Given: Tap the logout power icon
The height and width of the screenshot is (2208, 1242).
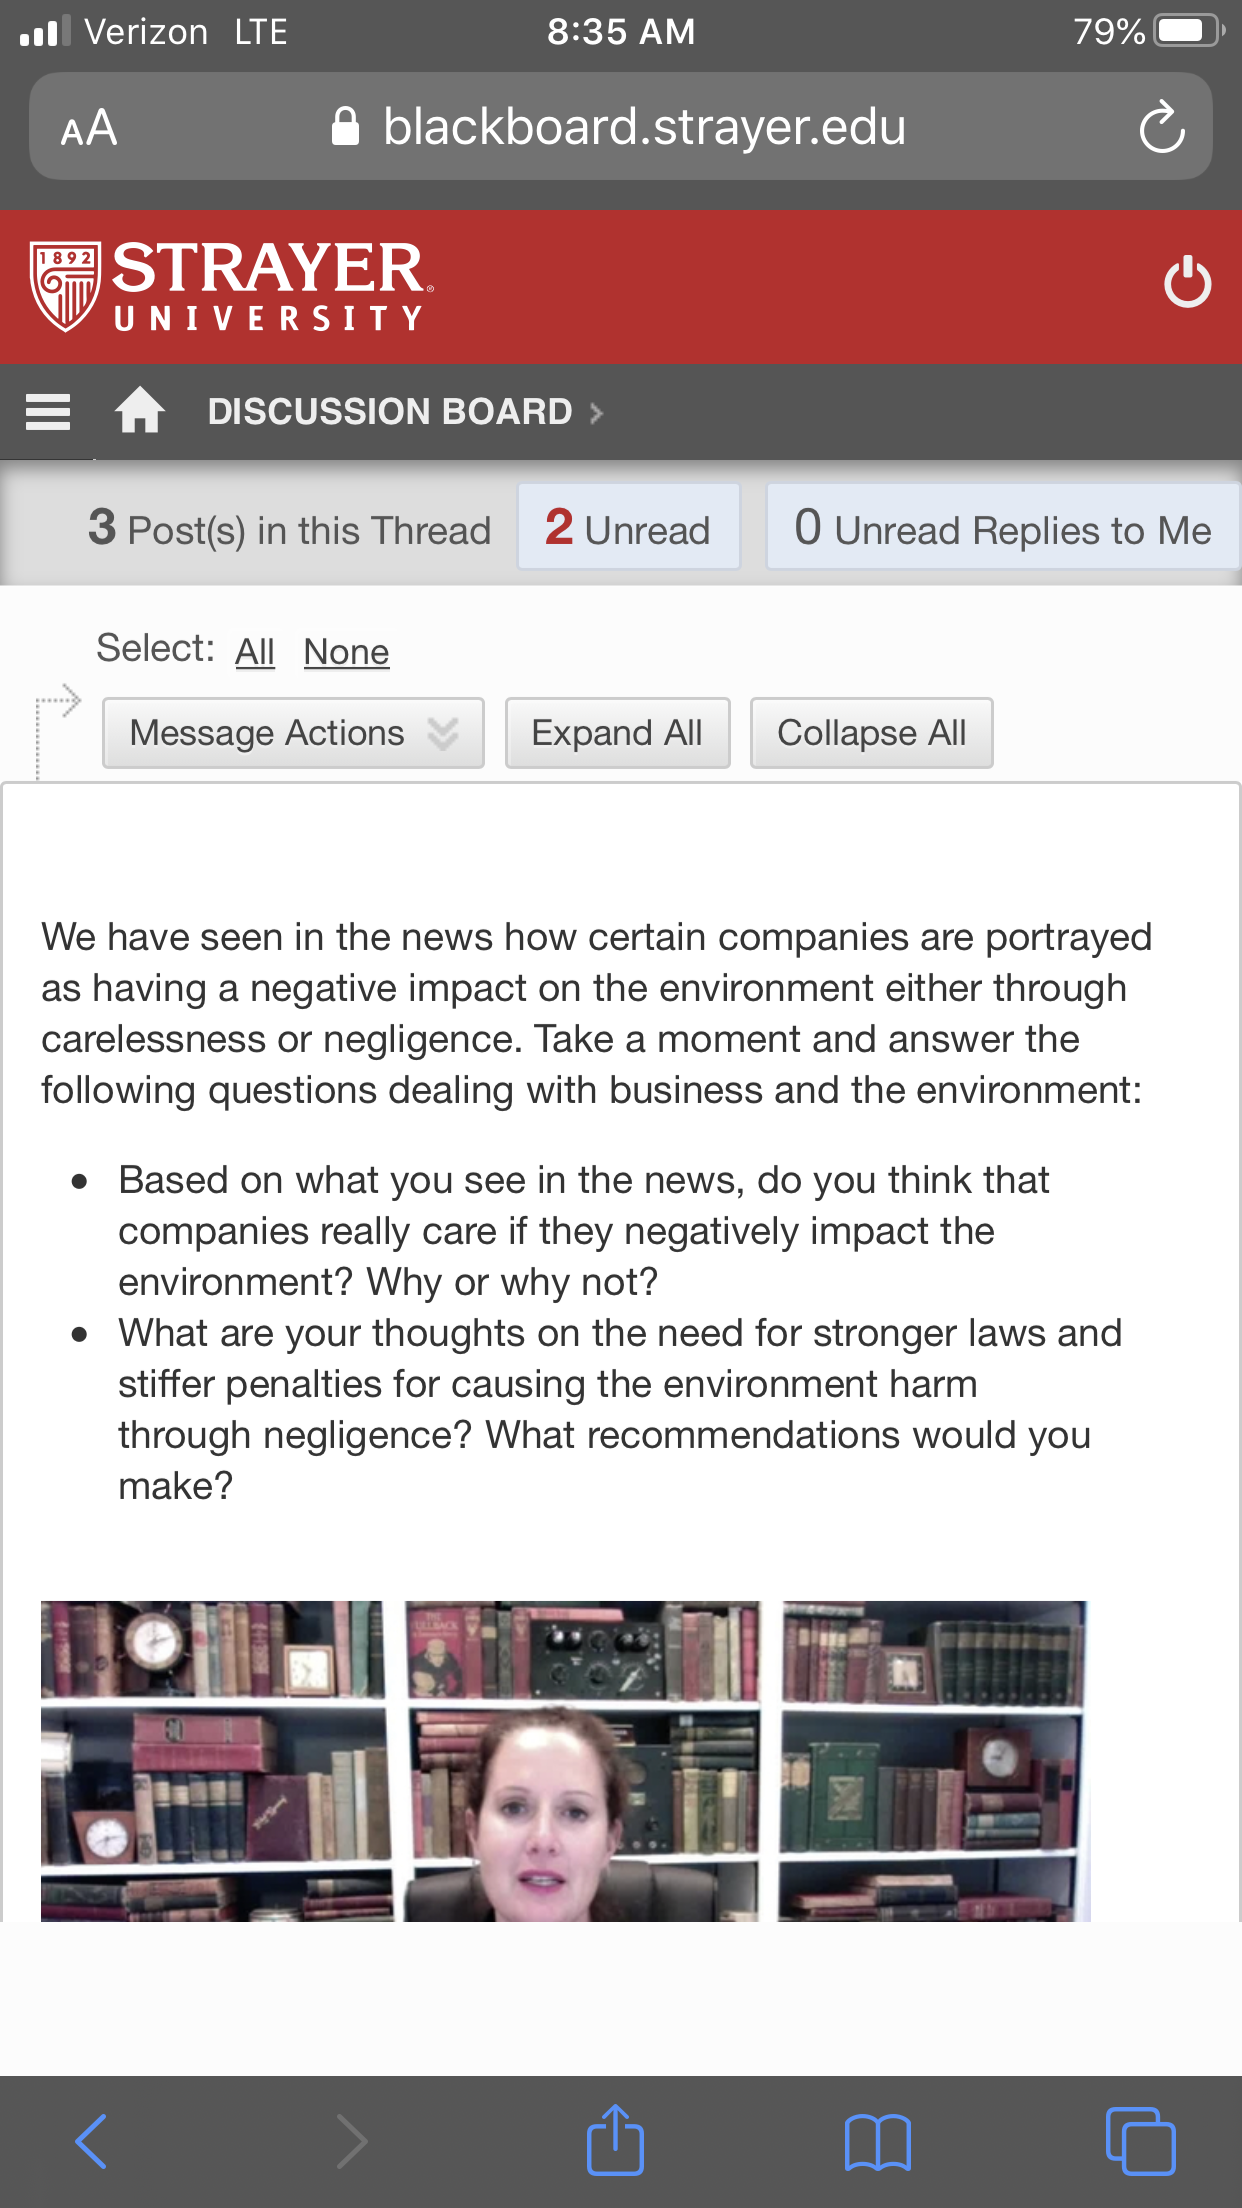Looking at the screenshot, I should click(1187, 283).
